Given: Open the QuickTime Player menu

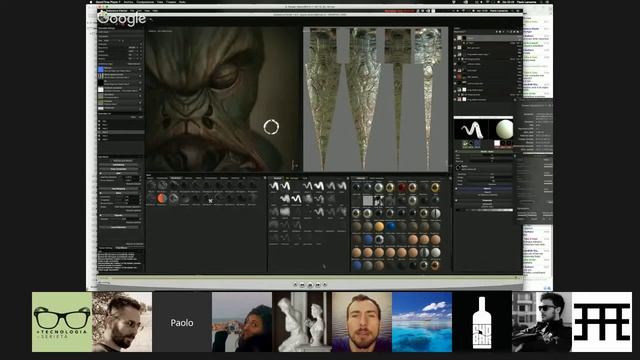Looking at the screenshot, I should [107, 2].
